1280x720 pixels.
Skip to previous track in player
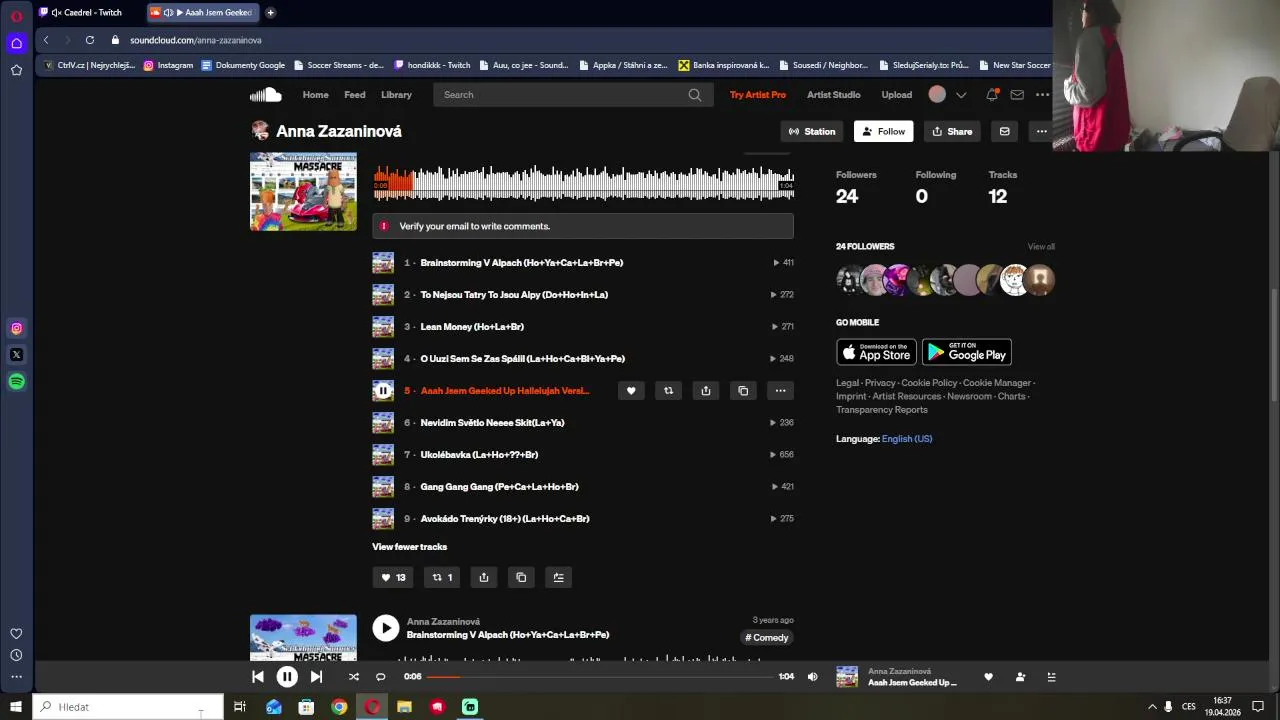[258, 677]
